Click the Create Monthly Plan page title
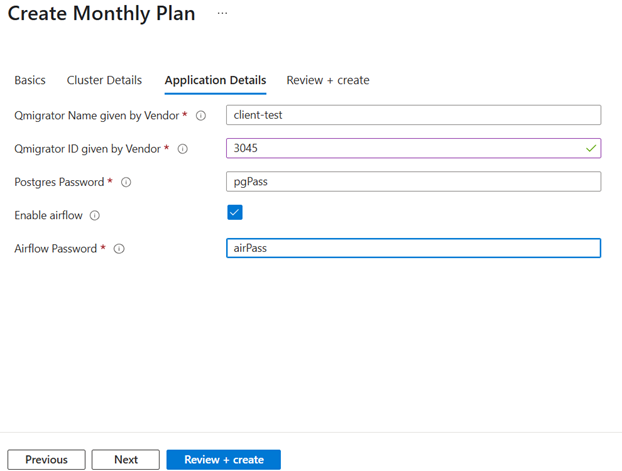This screenshot has width=622, height=471. point(101,14)
